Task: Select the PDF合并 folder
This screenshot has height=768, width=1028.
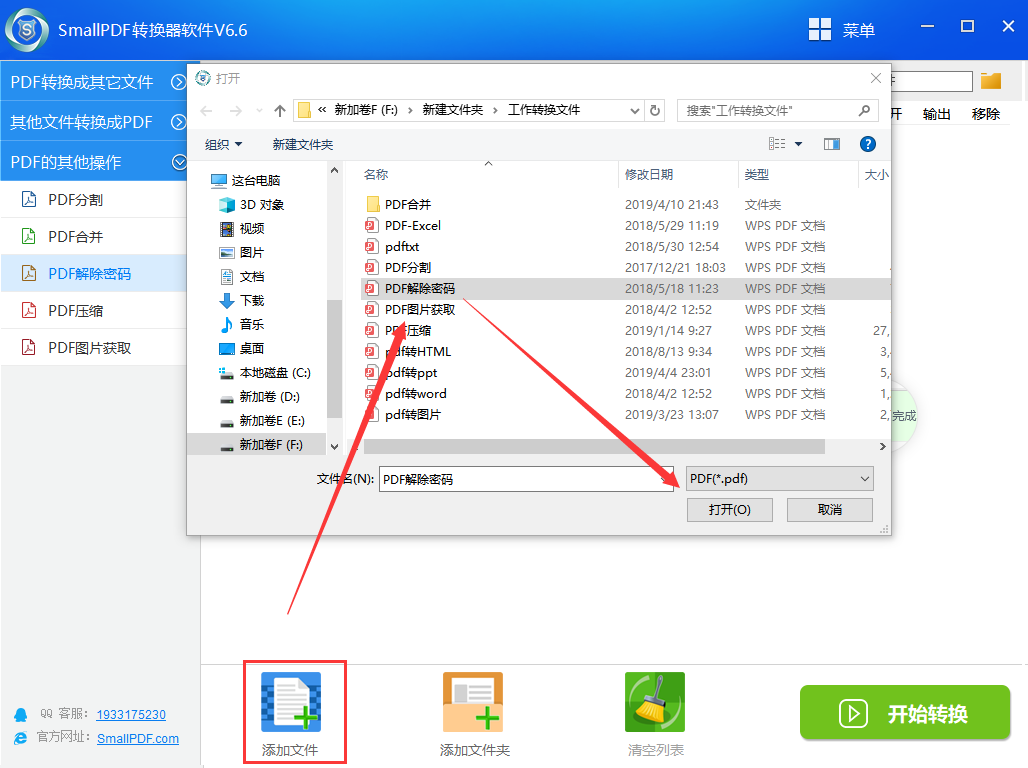Action: pyautogui.click(x=399, y=205)
